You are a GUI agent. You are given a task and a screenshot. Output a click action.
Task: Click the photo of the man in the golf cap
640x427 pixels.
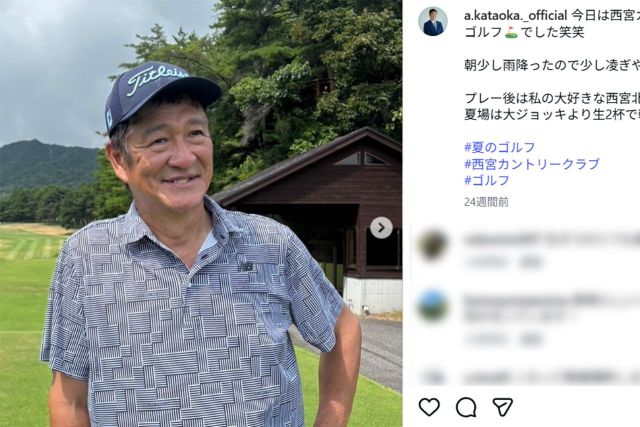tap(201, 214)
